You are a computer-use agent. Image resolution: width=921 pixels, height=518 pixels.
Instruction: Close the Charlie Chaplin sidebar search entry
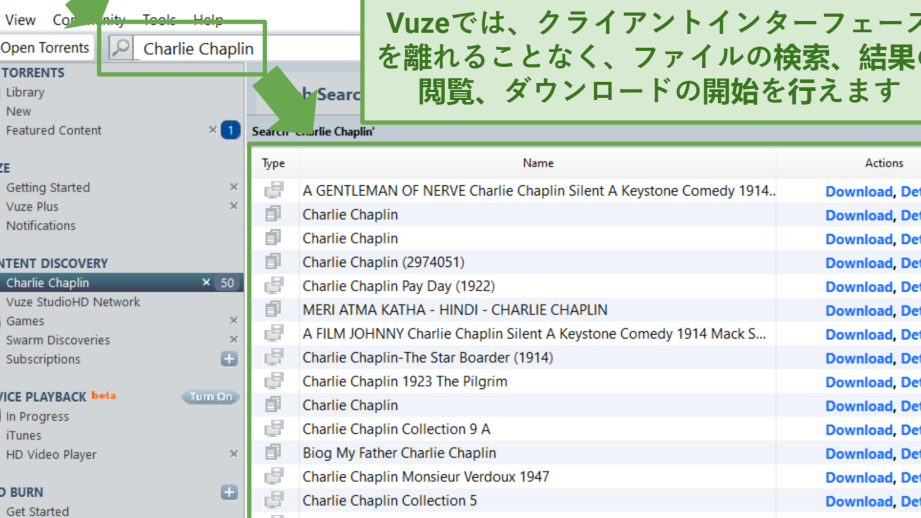[x=207, y=283]
